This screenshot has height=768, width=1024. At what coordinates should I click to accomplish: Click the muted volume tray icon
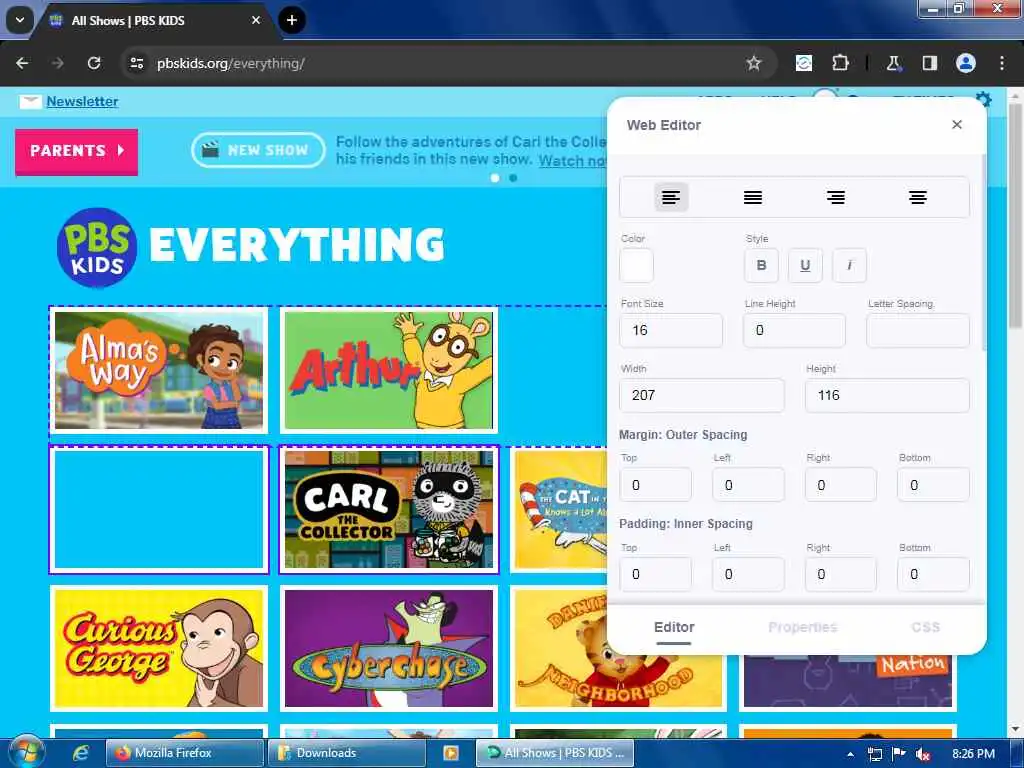click(923, 754)
